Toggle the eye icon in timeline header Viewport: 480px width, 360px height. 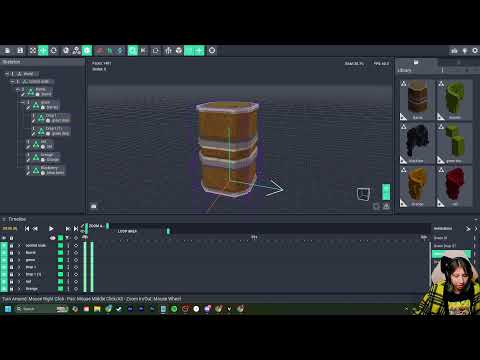[4, 238]
